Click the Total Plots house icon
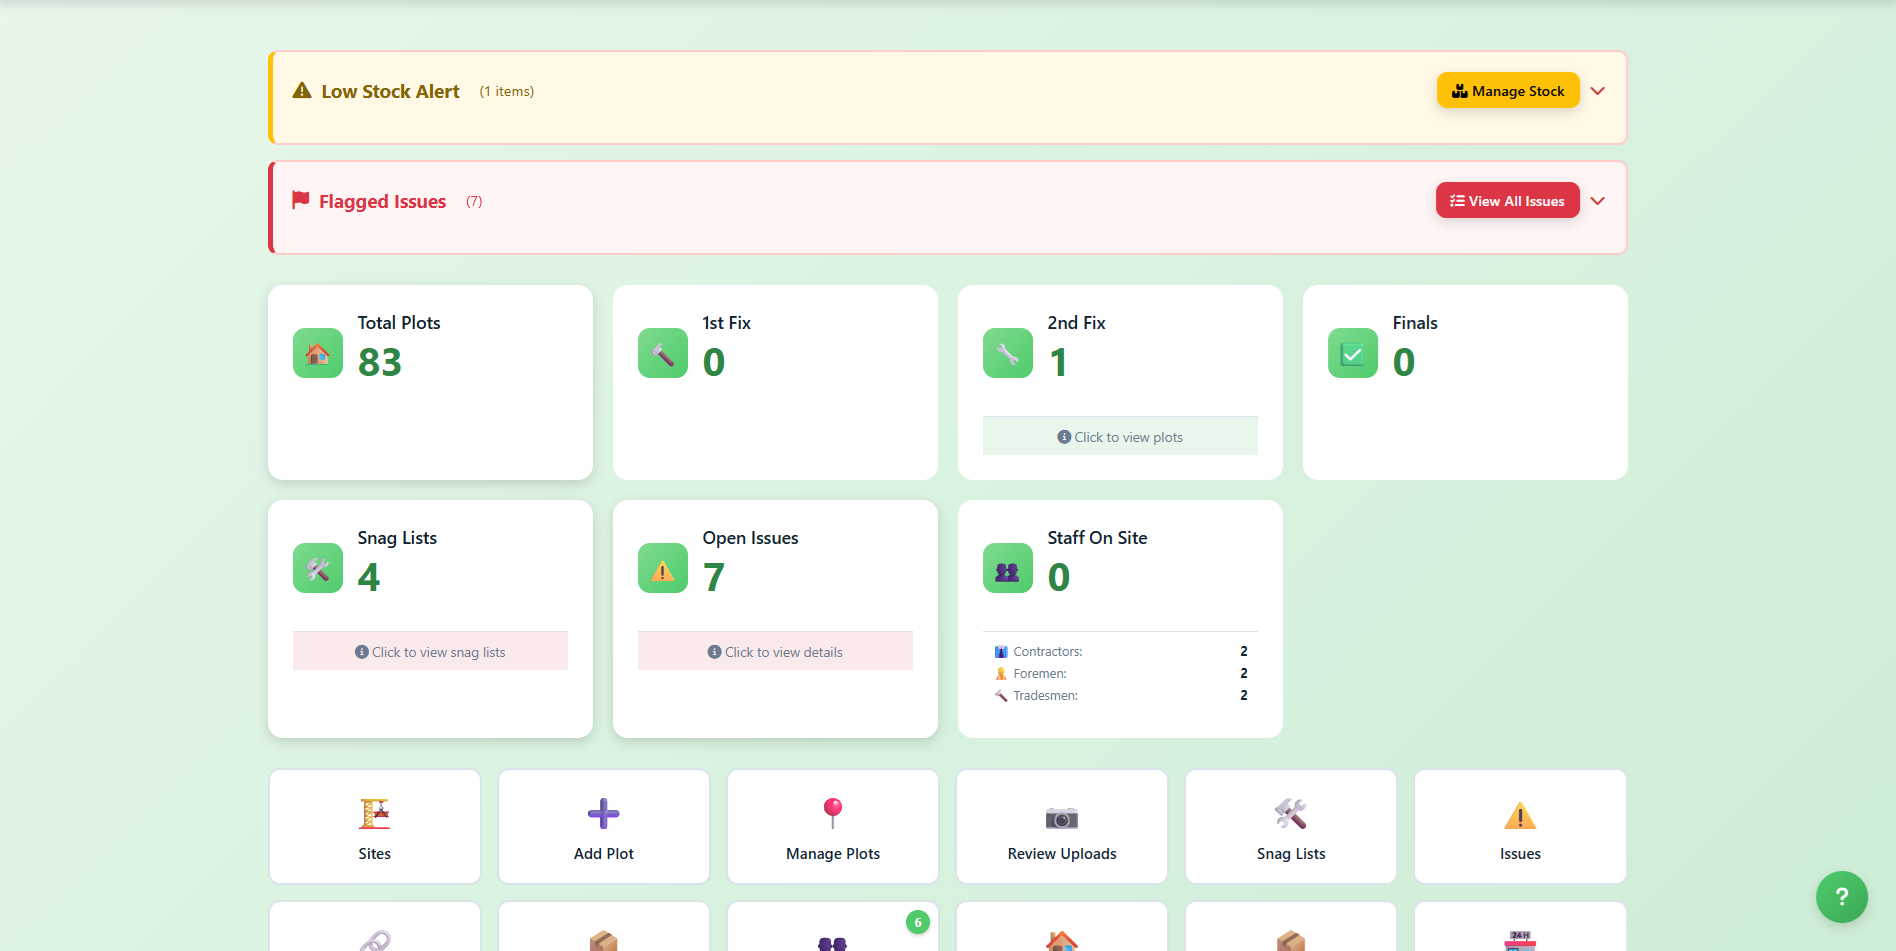The height and width of the screenshot is (951, 1896). [x=318, y=354]
